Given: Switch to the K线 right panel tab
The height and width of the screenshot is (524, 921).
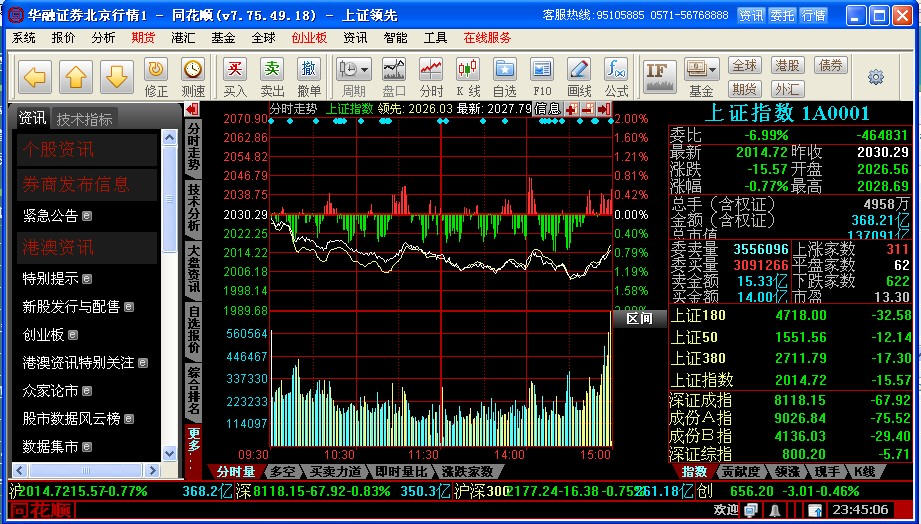Looking at the screenshot, I should pyautogui.click(x=864, y=471).
